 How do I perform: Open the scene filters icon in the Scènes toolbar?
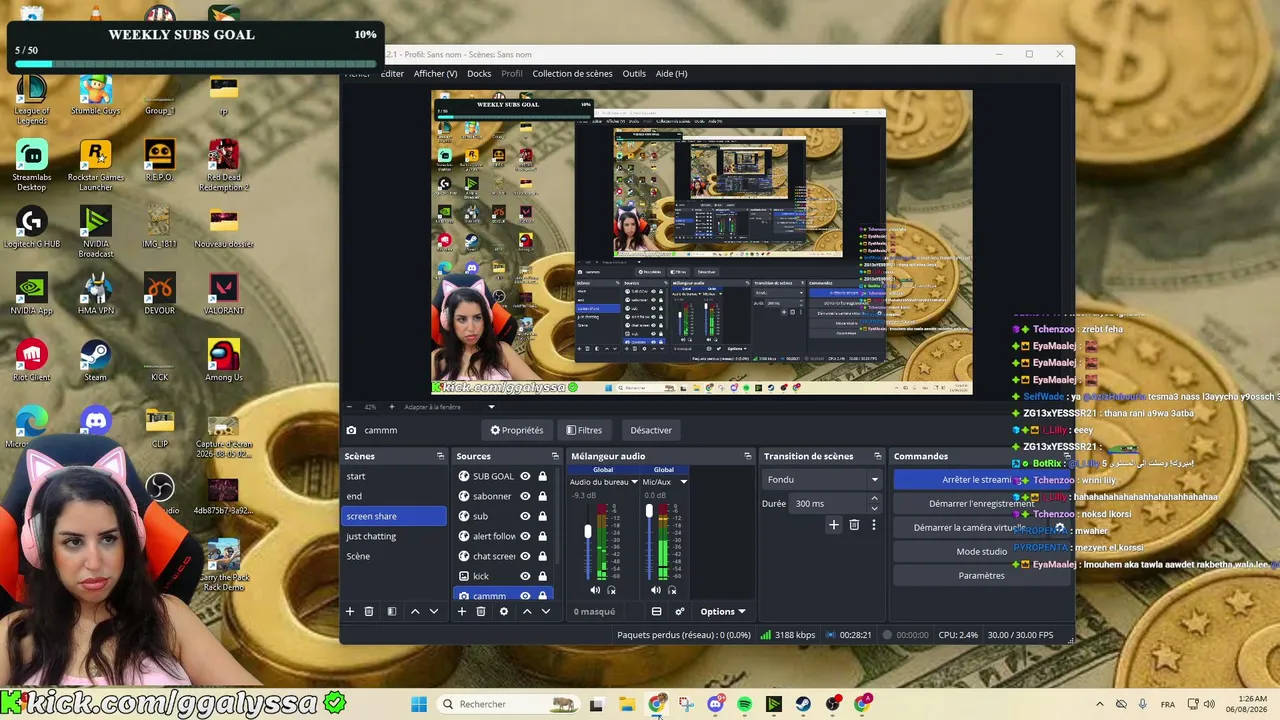(392, 611)
